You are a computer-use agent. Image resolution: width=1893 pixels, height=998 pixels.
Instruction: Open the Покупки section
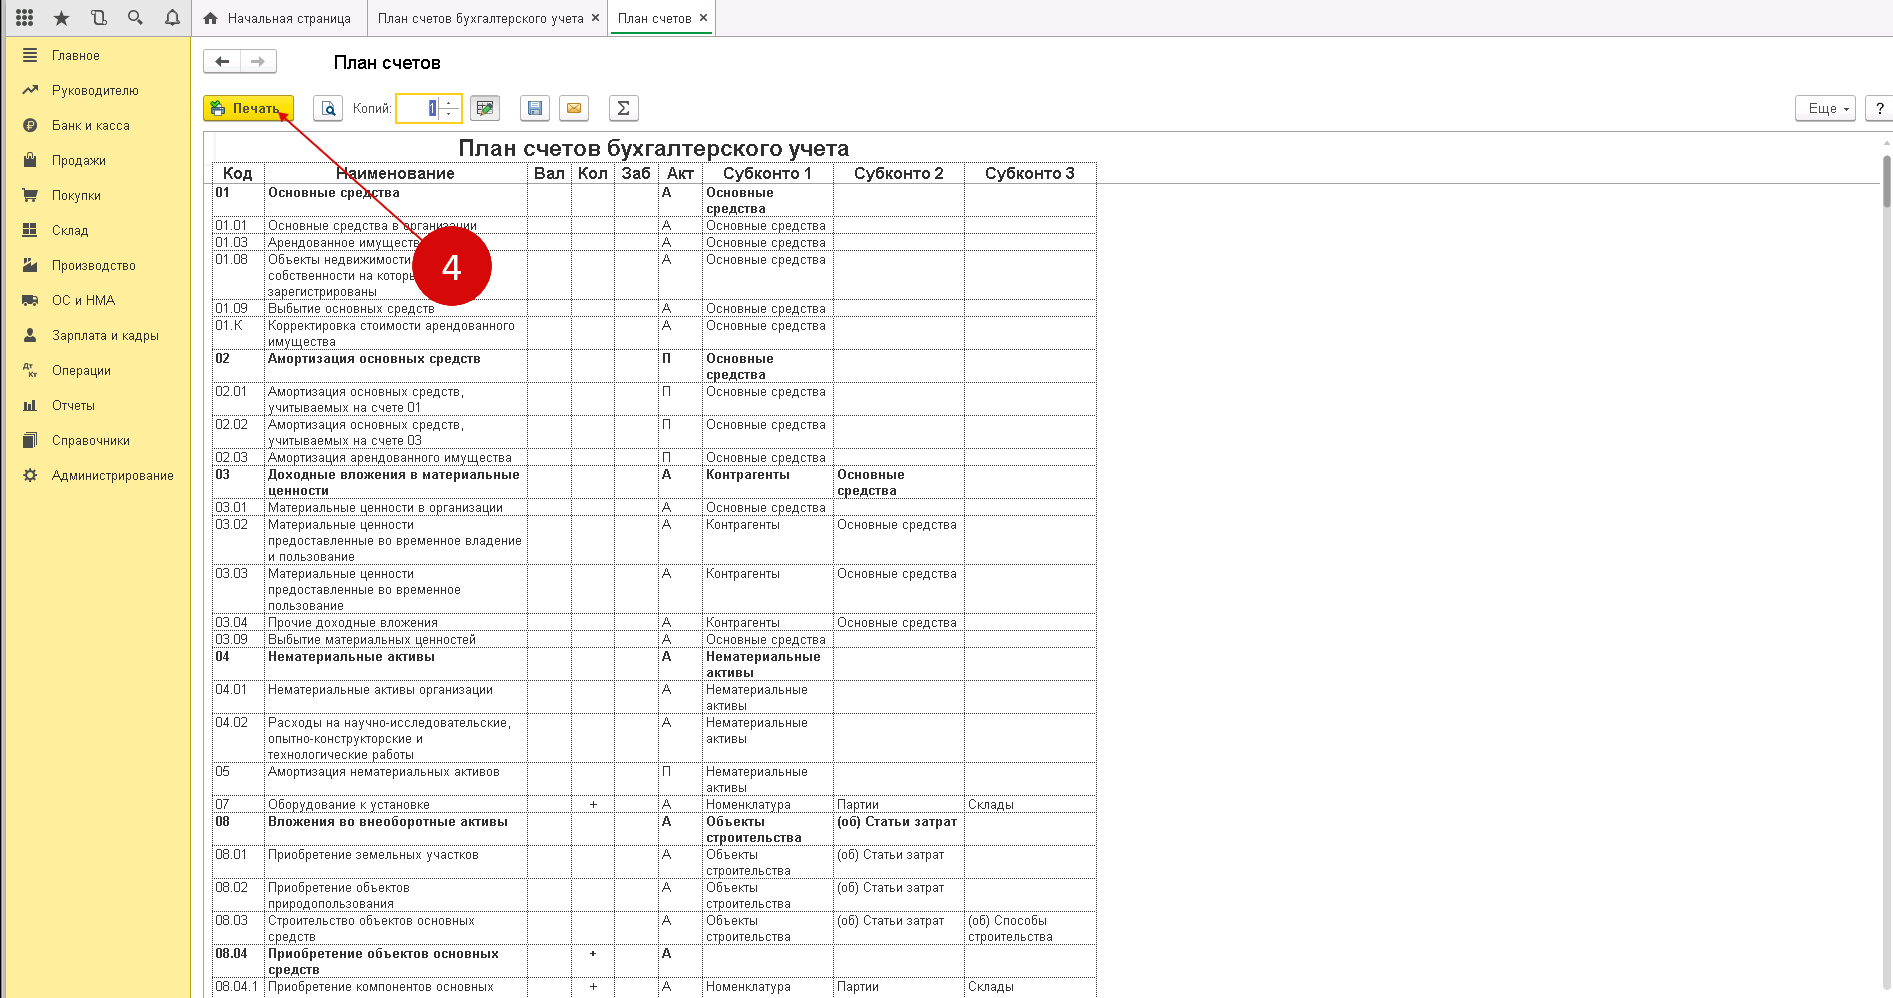pos(76,195)
